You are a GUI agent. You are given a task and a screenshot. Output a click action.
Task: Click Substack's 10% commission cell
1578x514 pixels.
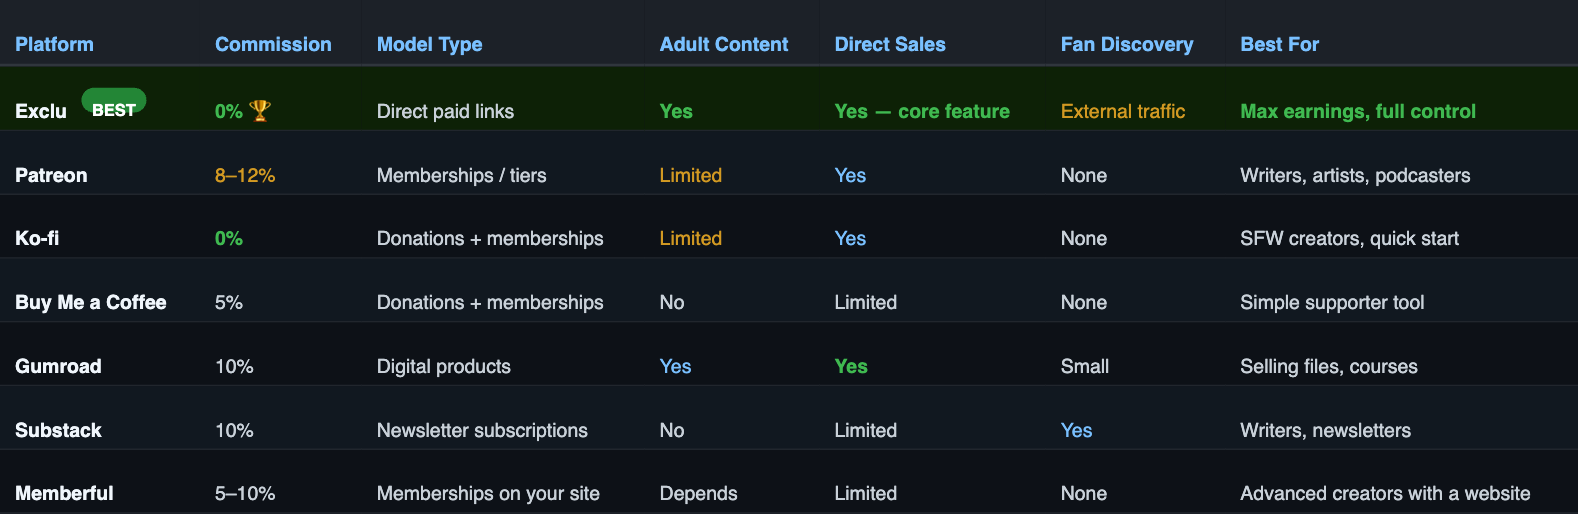tap(234, 430)
